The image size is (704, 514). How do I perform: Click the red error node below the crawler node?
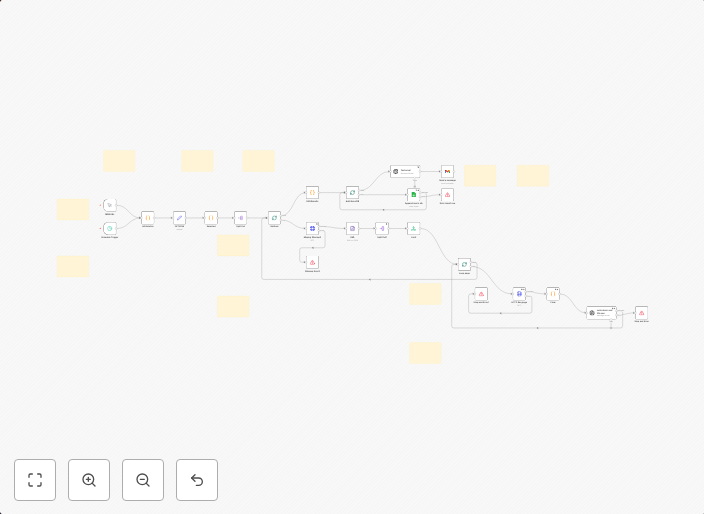[x=312, y=262]
